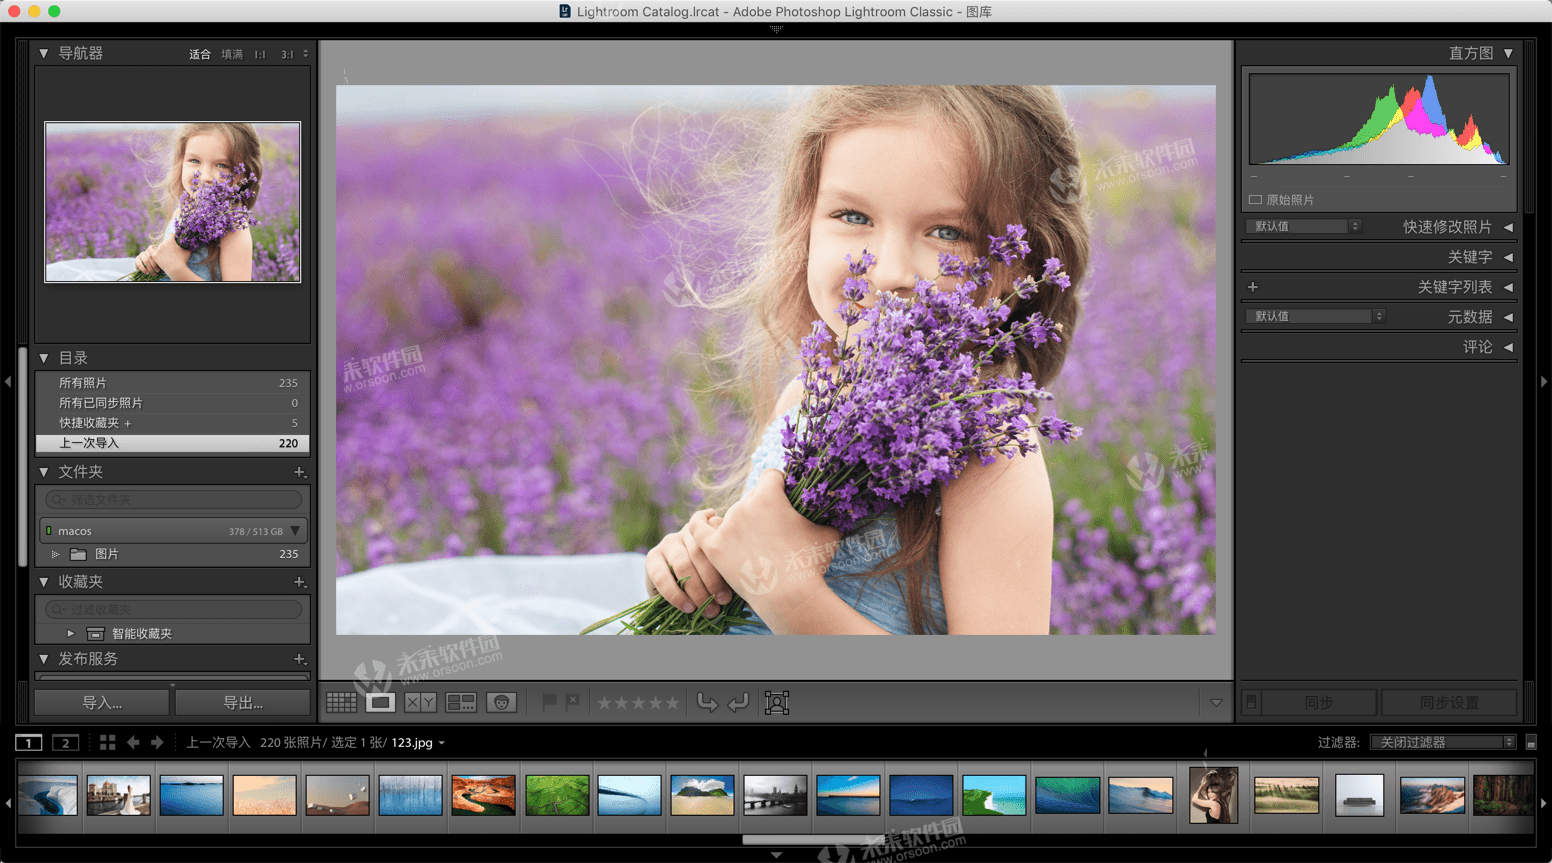Image resolution: width=1552 pixels, height=863 pixels.
Task: Click the 导出... button
Action: (x=243, y=703)
